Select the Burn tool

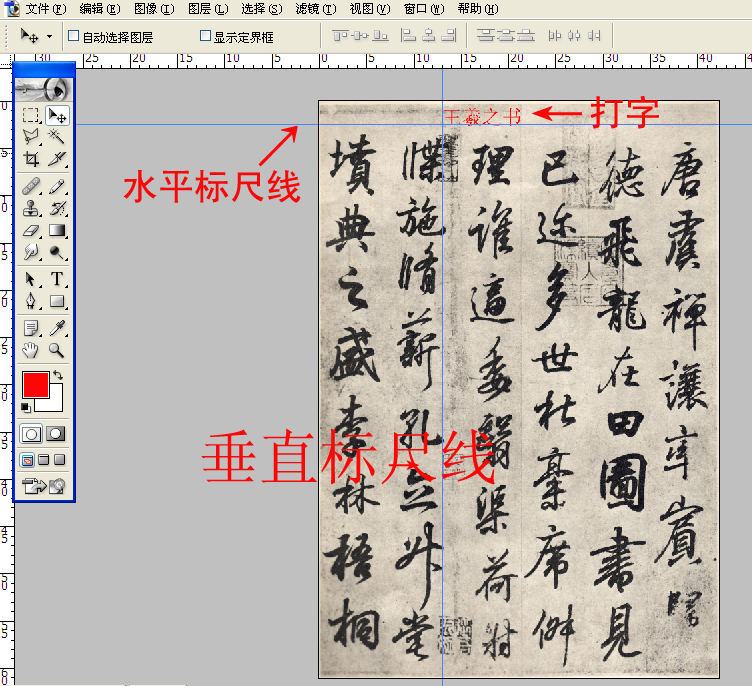[x=57, y=252]
